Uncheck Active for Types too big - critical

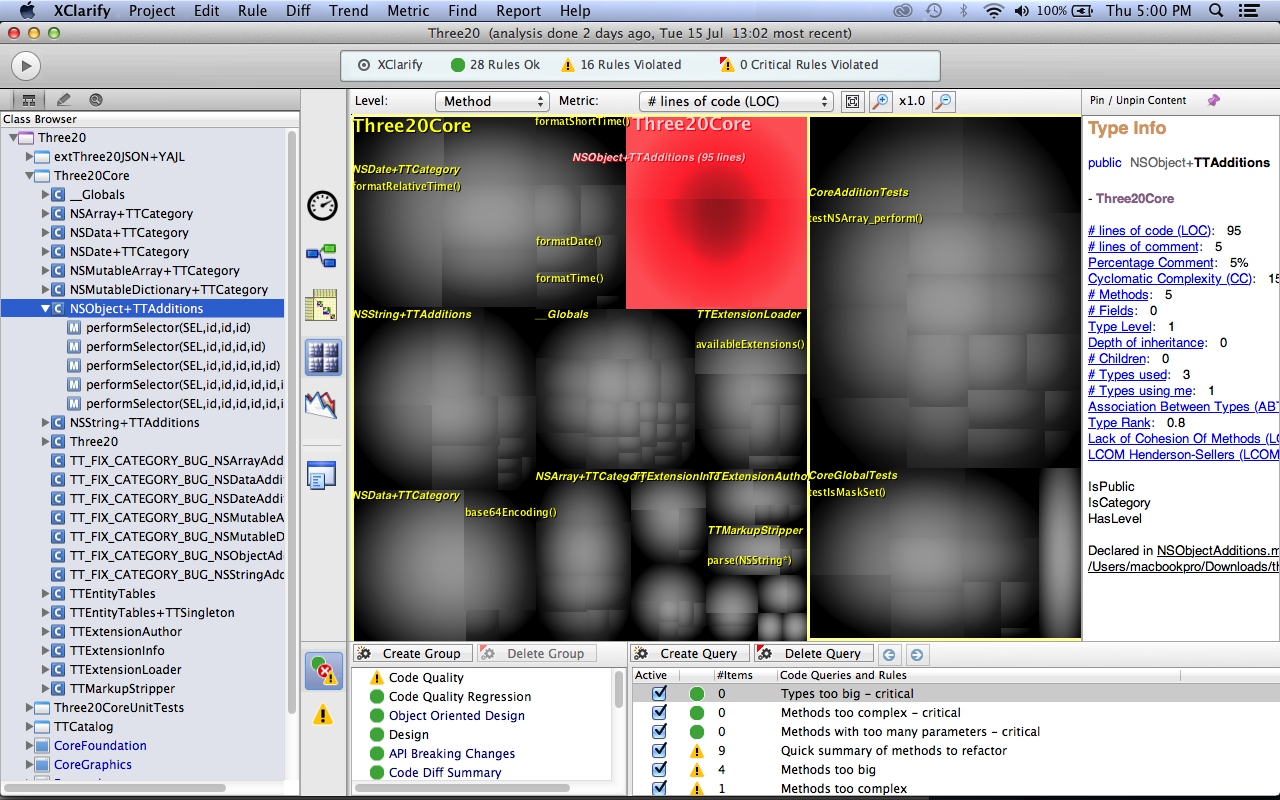point(659,694)
